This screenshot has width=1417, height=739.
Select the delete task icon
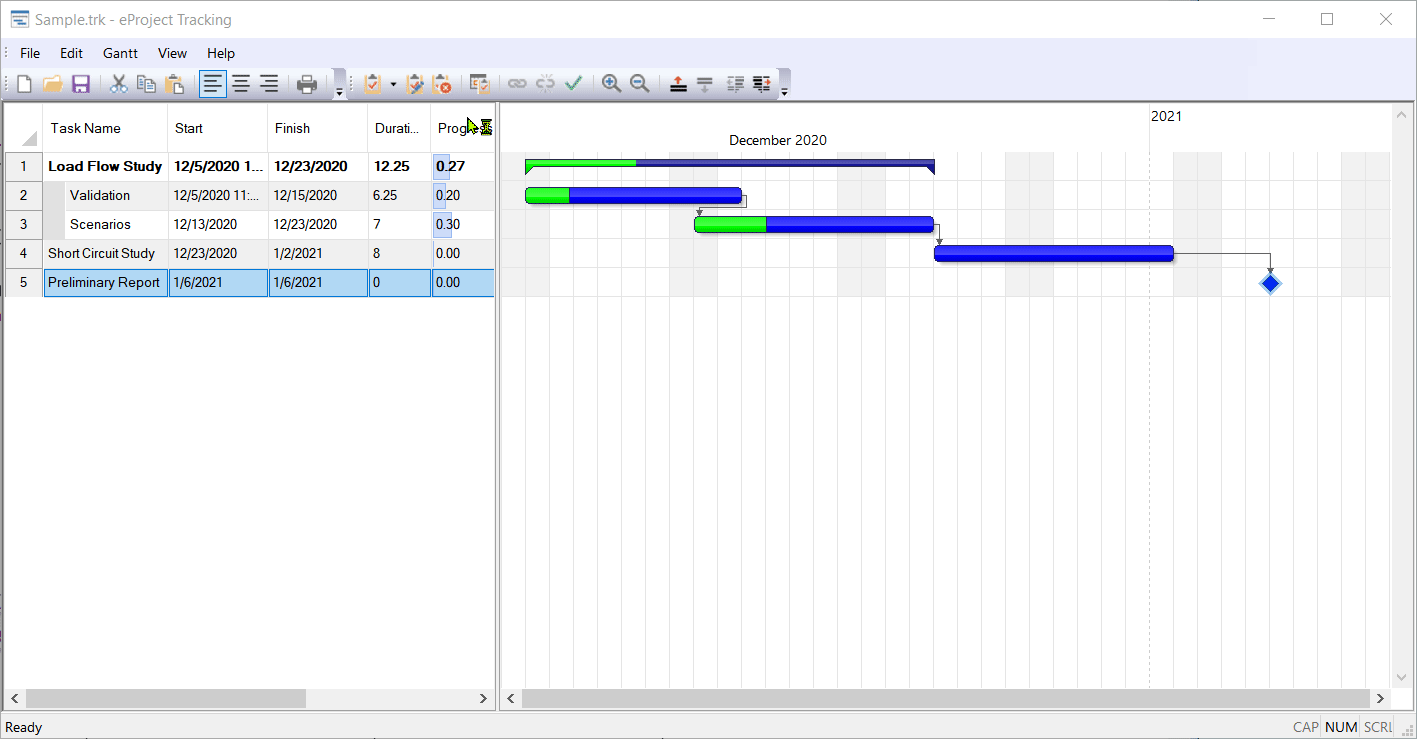click(443, 84)
